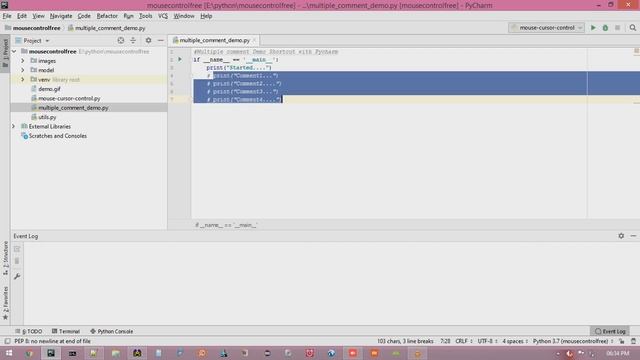Open the PyCharm taskbar icon
640x360 pixels.
coord(51,353)
